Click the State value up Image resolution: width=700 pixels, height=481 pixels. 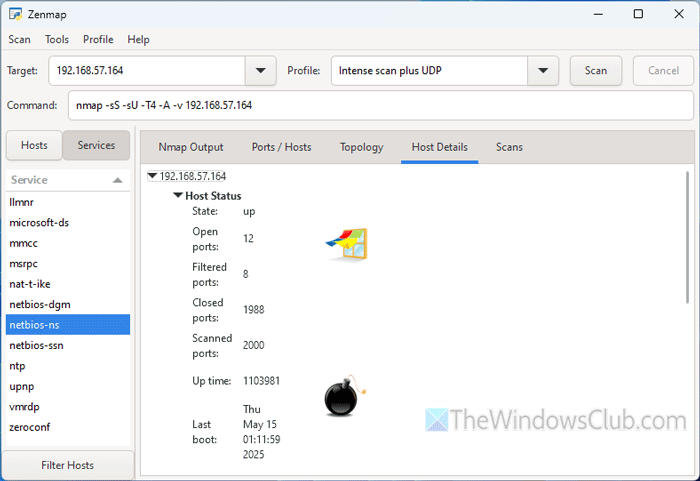[x=249, y=211]
